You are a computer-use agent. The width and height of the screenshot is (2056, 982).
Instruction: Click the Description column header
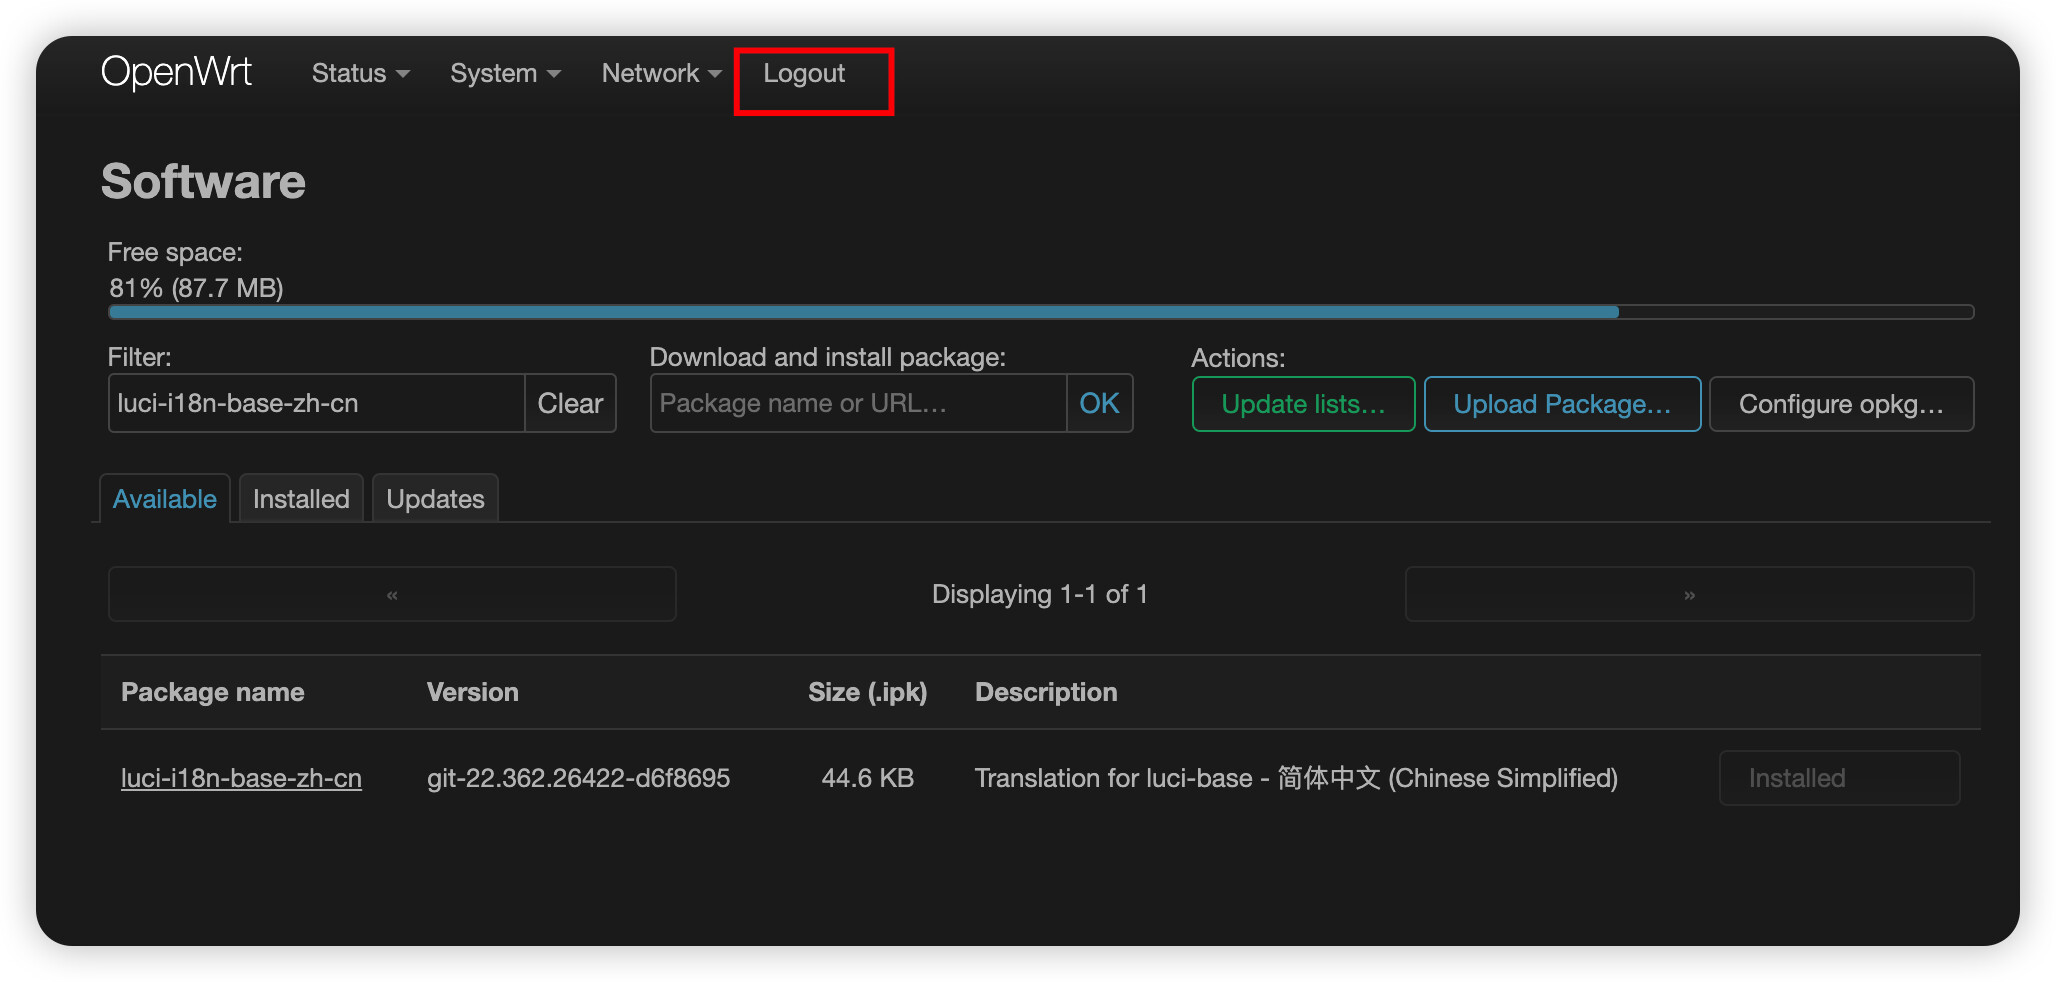[x=1046, y=692]
